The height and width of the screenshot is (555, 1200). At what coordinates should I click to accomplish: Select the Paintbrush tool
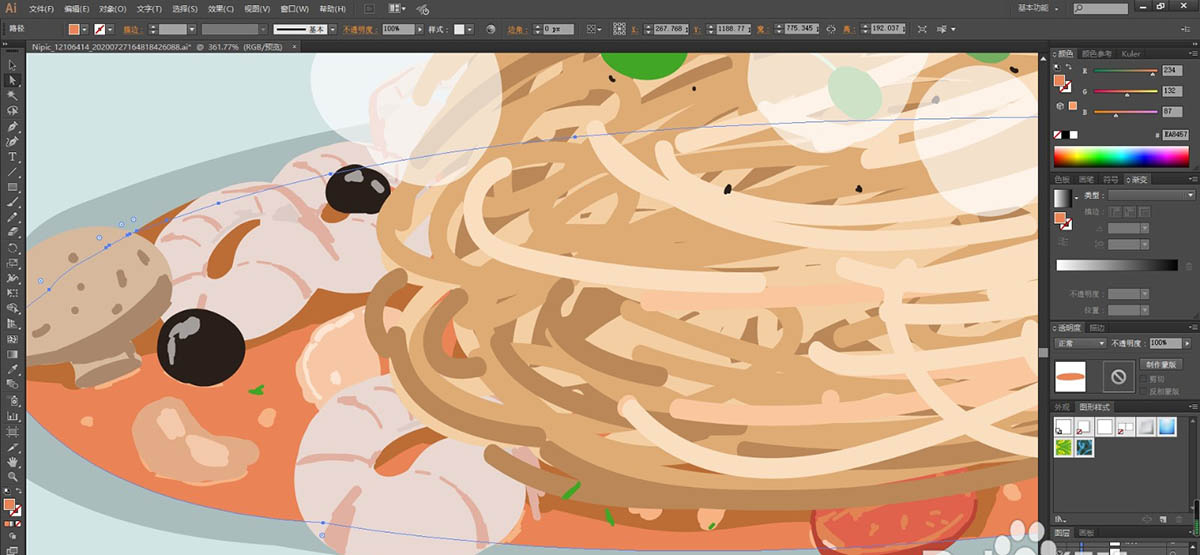coord(13,202)
